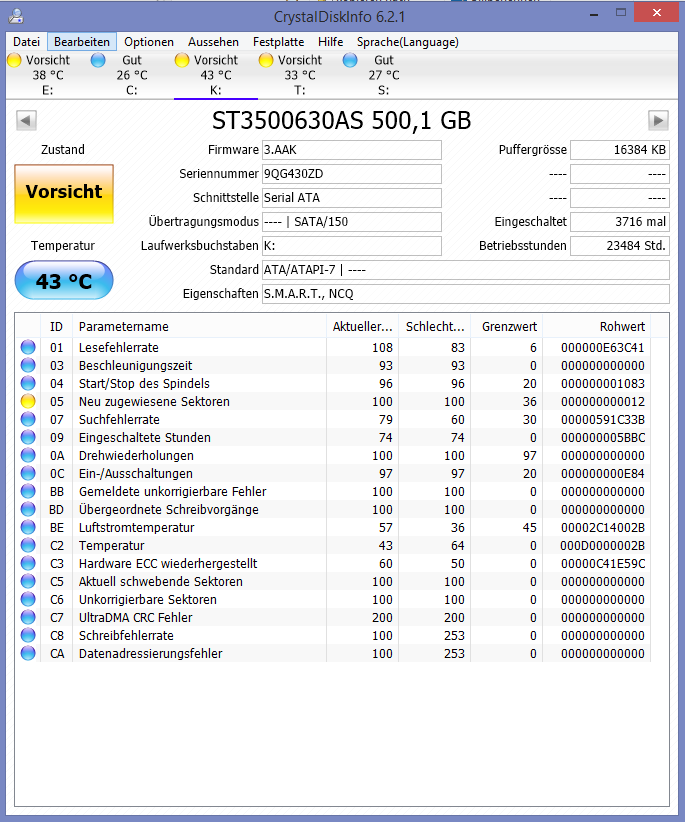Click raw value 00000591C33B
685x822 pixels.
coord(603,419)
